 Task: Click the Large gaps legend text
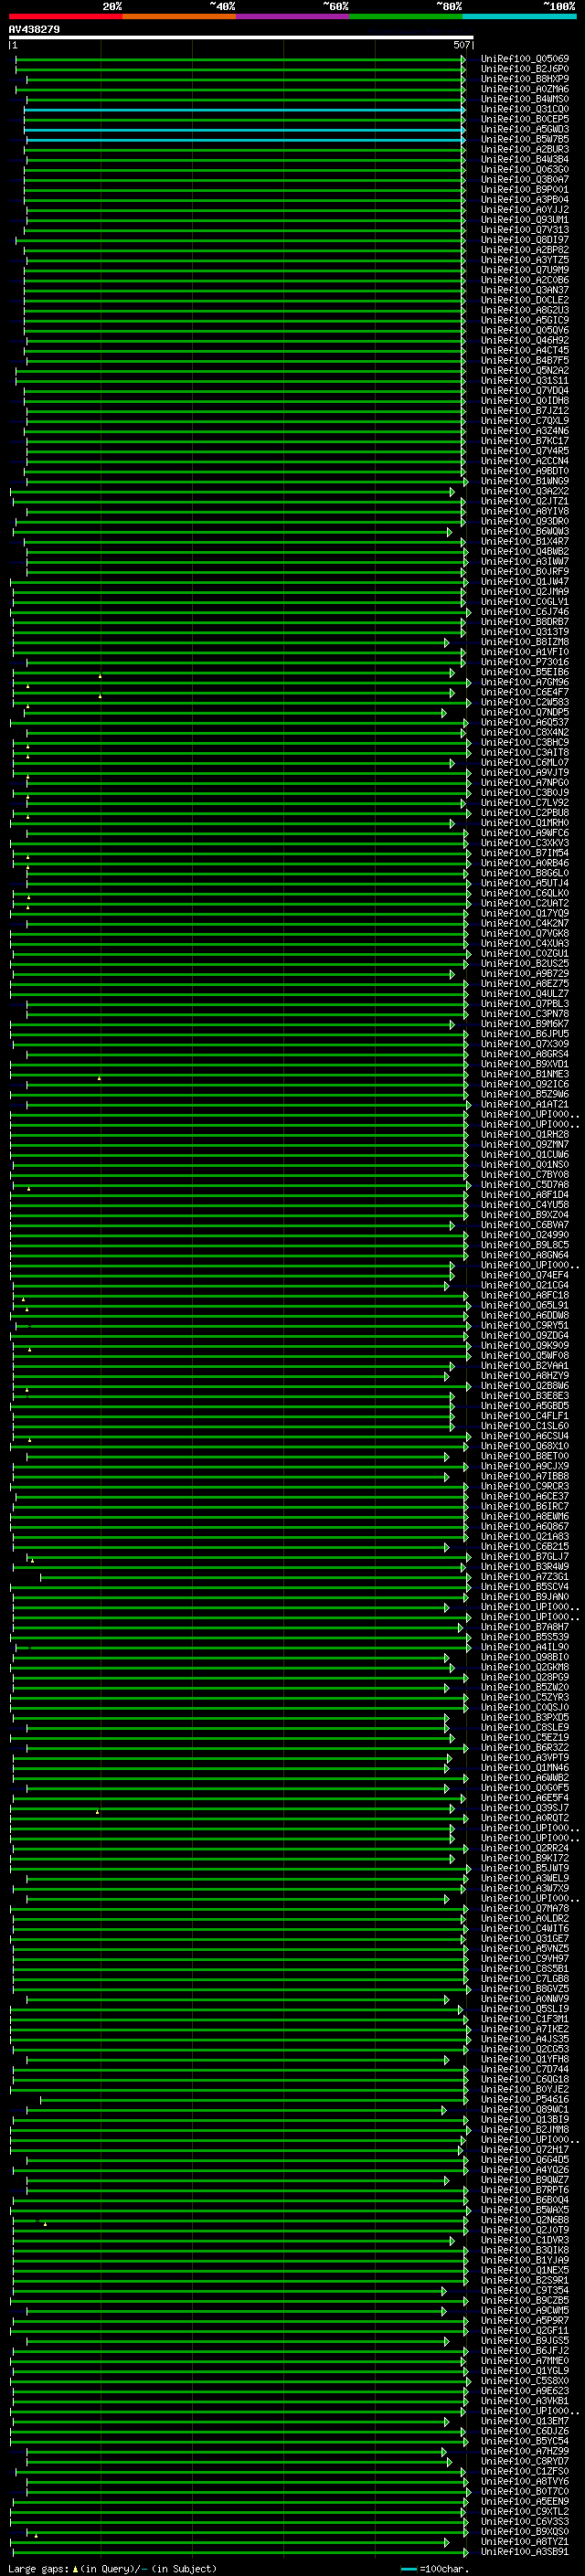(112, 2569)
